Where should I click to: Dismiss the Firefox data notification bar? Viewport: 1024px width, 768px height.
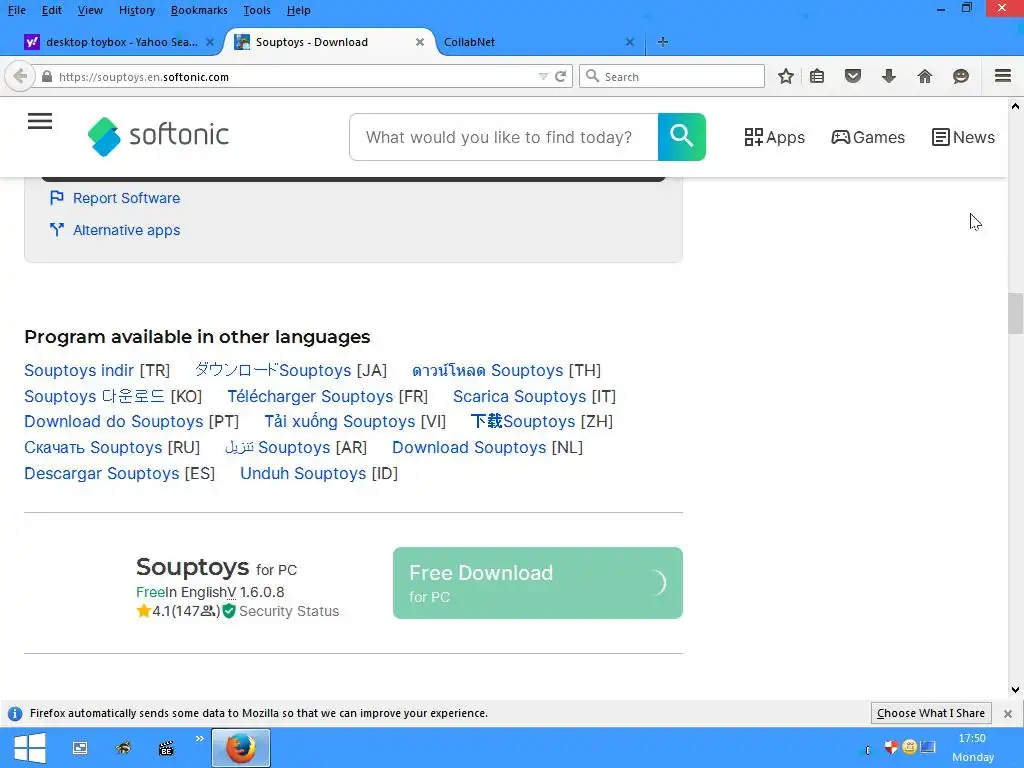[1008, 714]
